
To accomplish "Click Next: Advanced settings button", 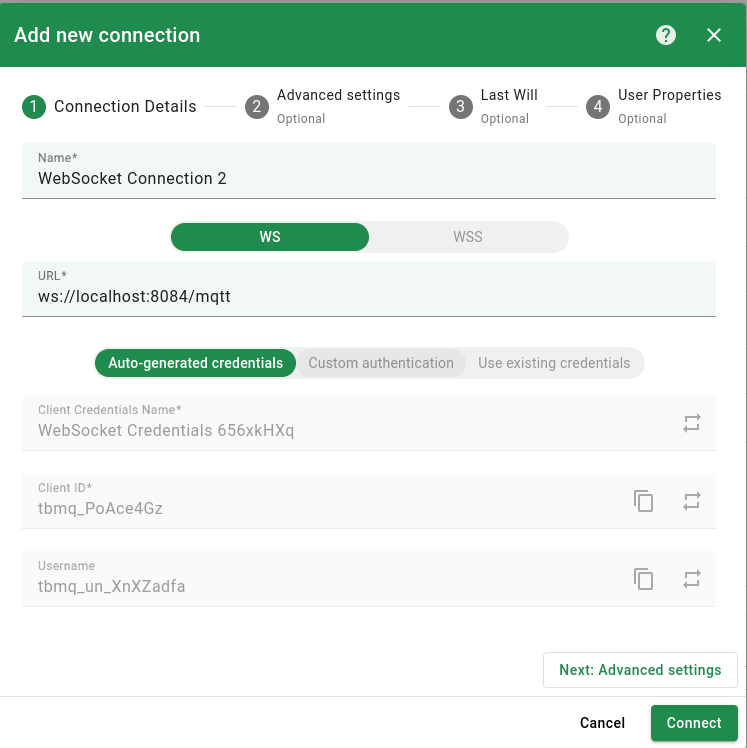I will [640, 670].
